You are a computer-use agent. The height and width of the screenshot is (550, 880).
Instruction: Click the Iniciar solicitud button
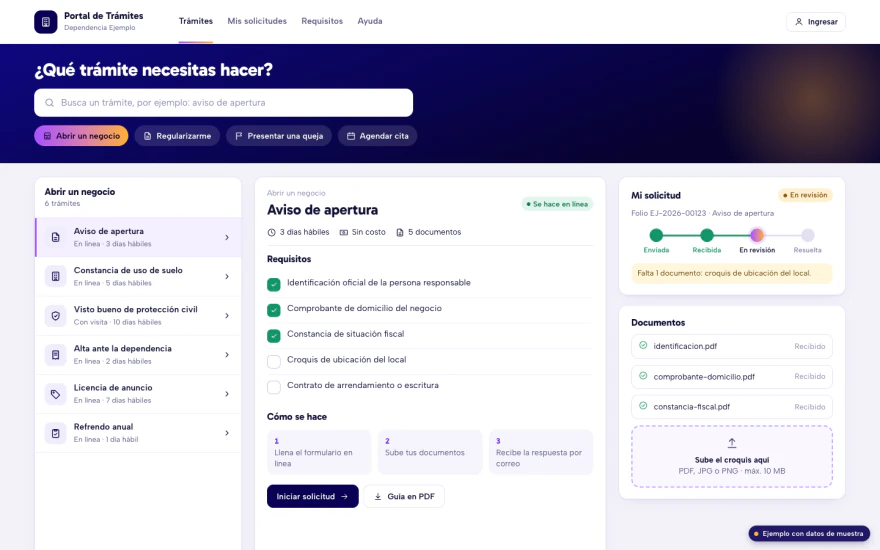click(313, 497)
